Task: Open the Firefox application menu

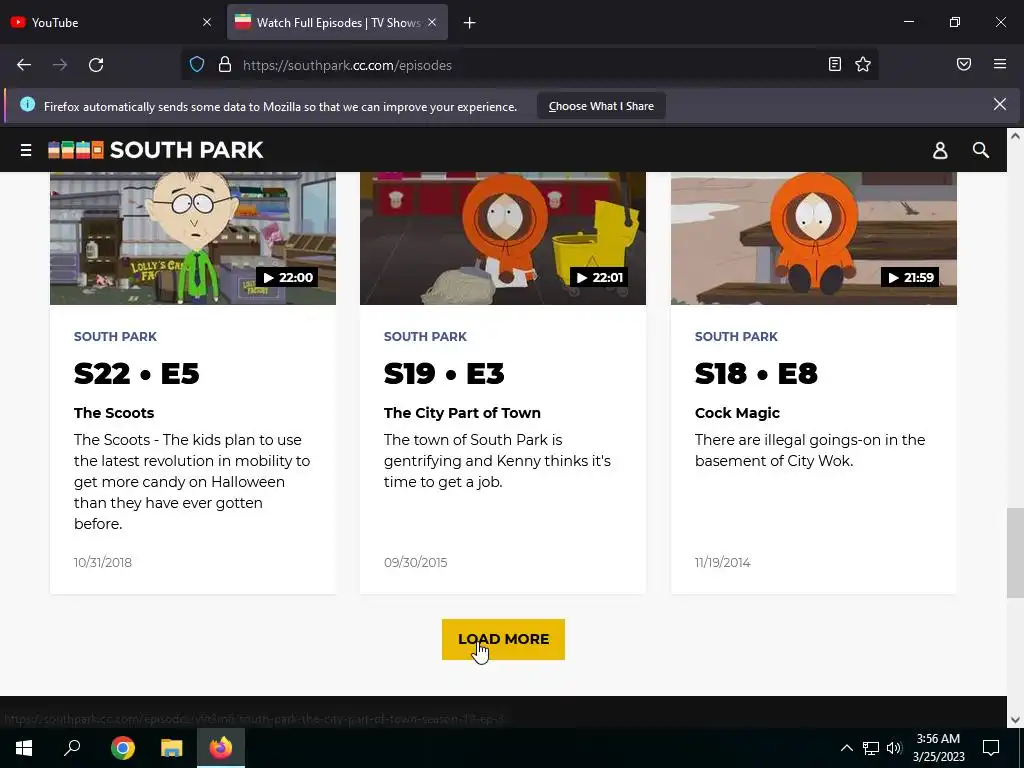Action: 1000,64
